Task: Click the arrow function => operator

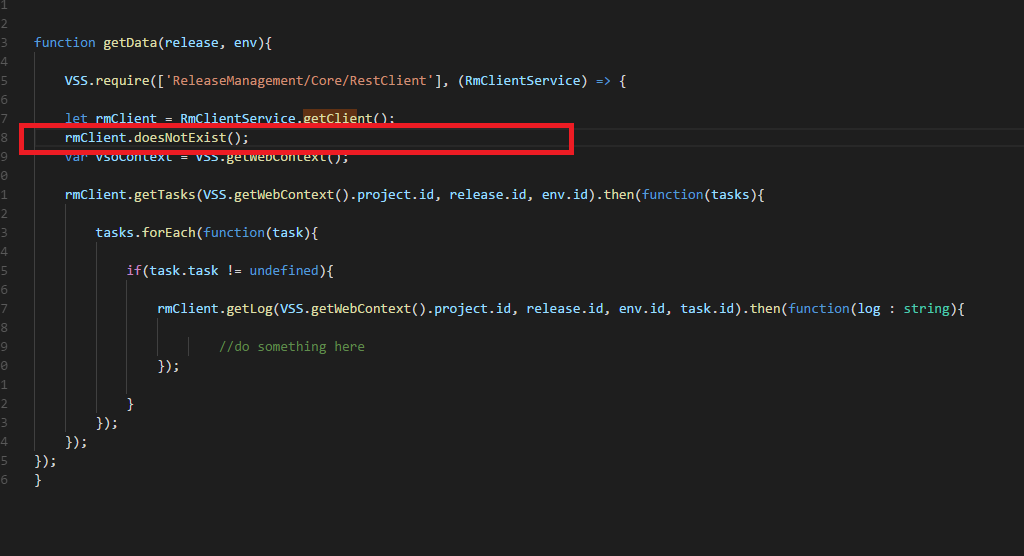Action: pos(603,80)
